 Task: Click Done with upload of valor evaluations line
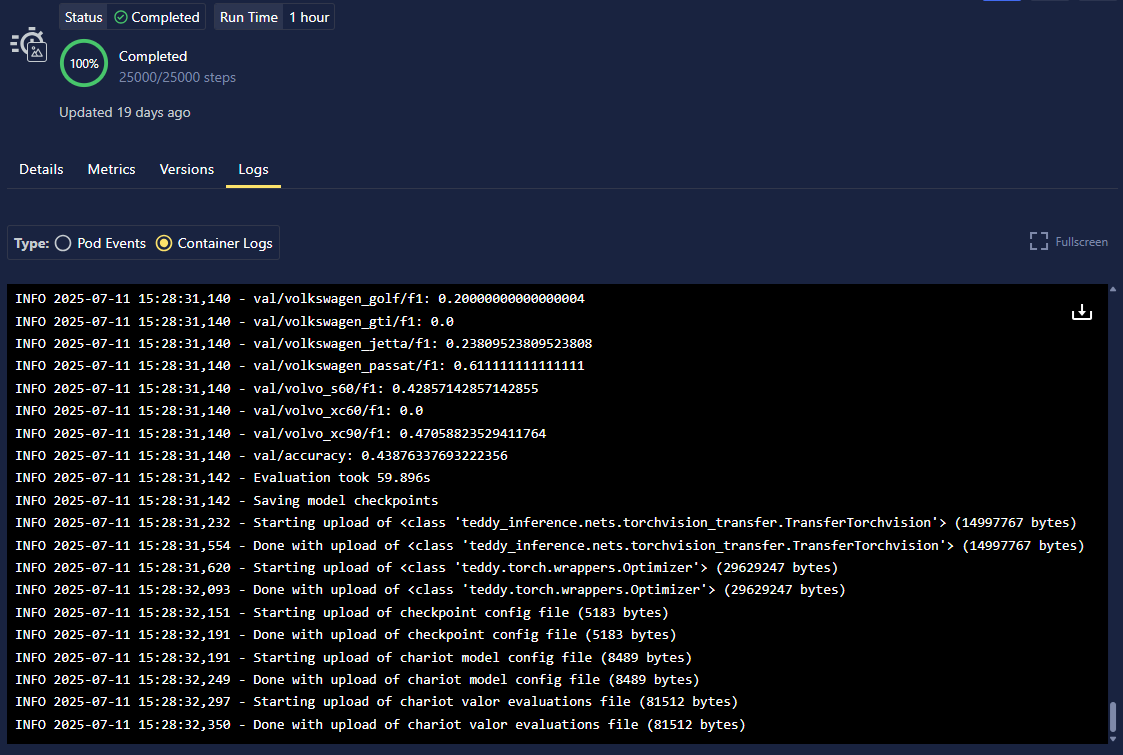(x=380, y=725)
